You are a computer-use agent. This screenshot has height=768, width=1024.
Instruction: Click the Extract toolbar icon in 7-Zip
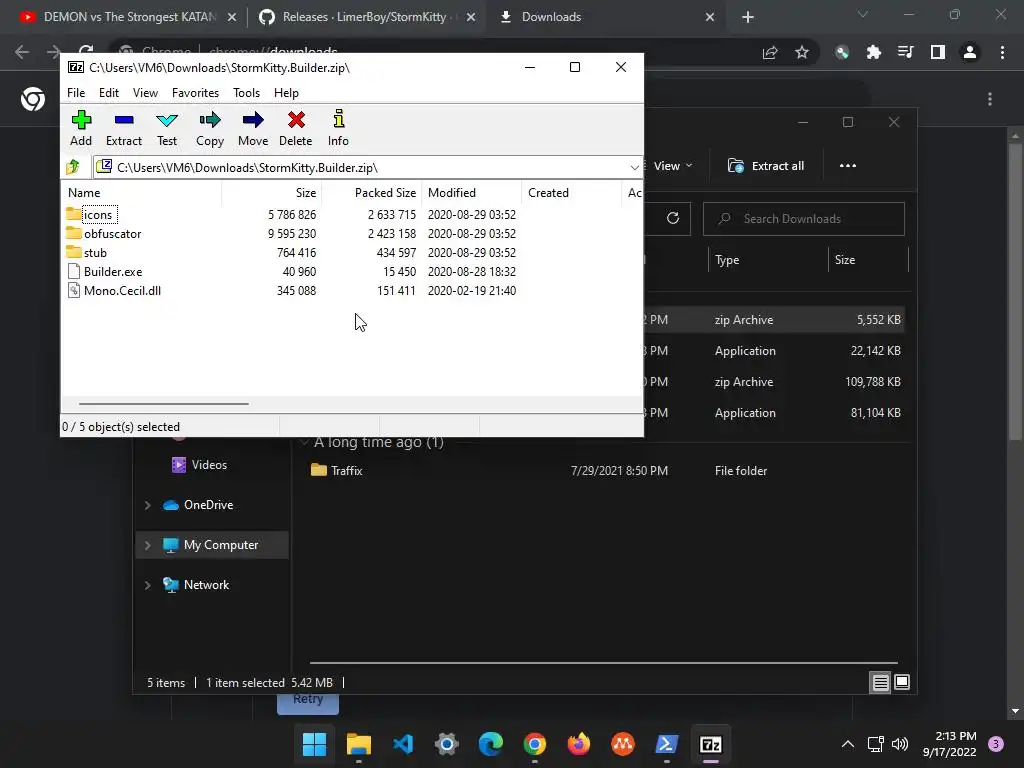click(x=123, y=129)
